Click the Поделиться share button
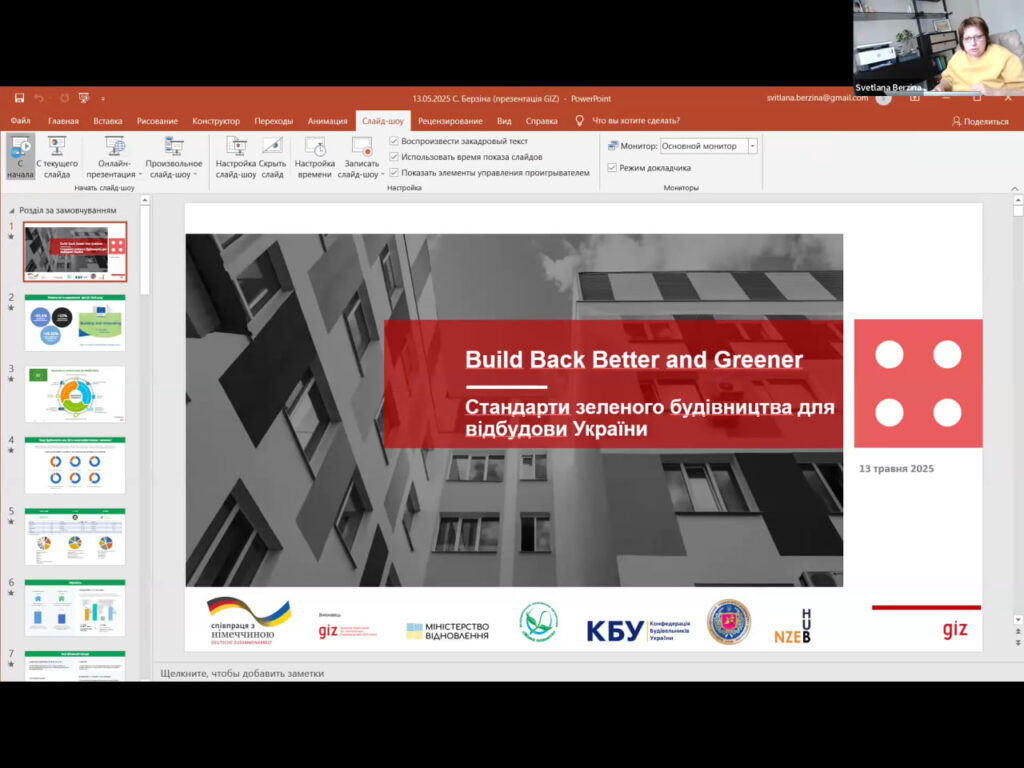This screenshot has height=768, width=1024. 980,121
